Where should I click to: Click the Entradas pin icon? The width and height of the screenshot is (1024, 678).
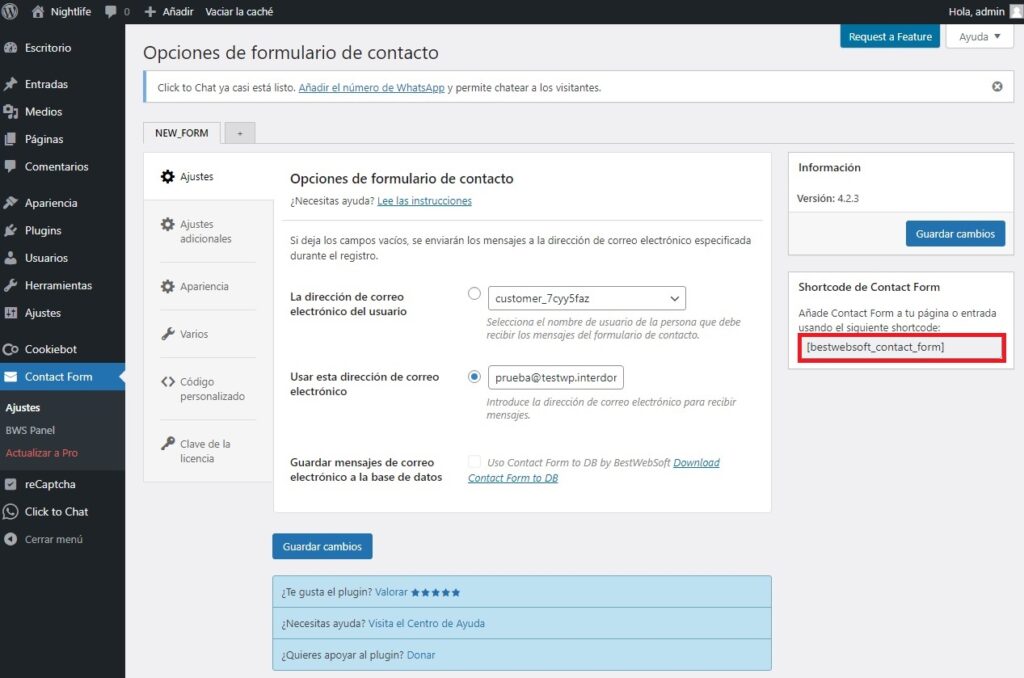[x=10, y=84]
